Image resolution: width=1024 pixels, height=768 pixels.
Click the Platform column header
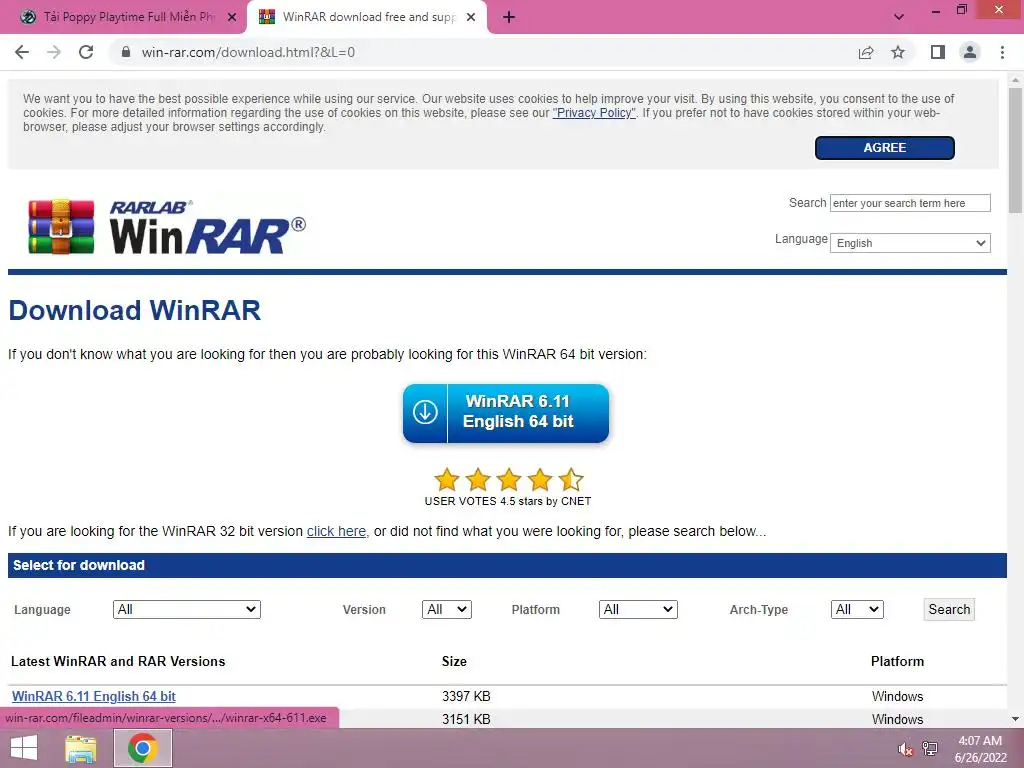897,662
